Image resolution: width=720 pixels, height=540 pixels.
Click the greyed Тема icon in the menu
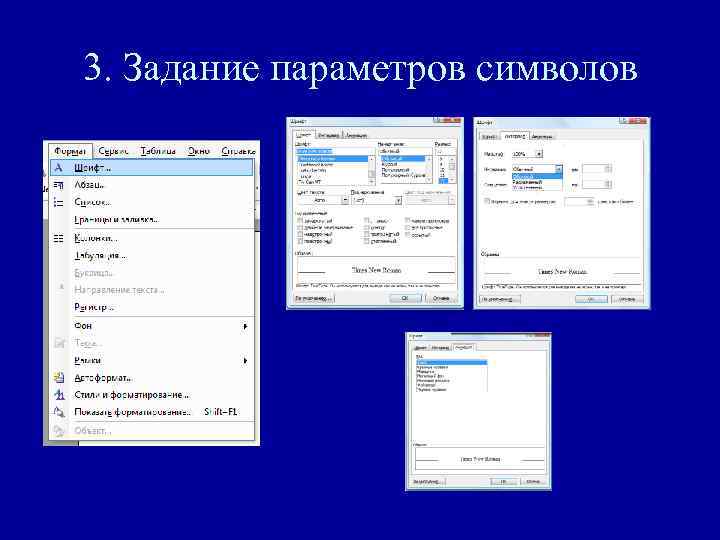59,343
